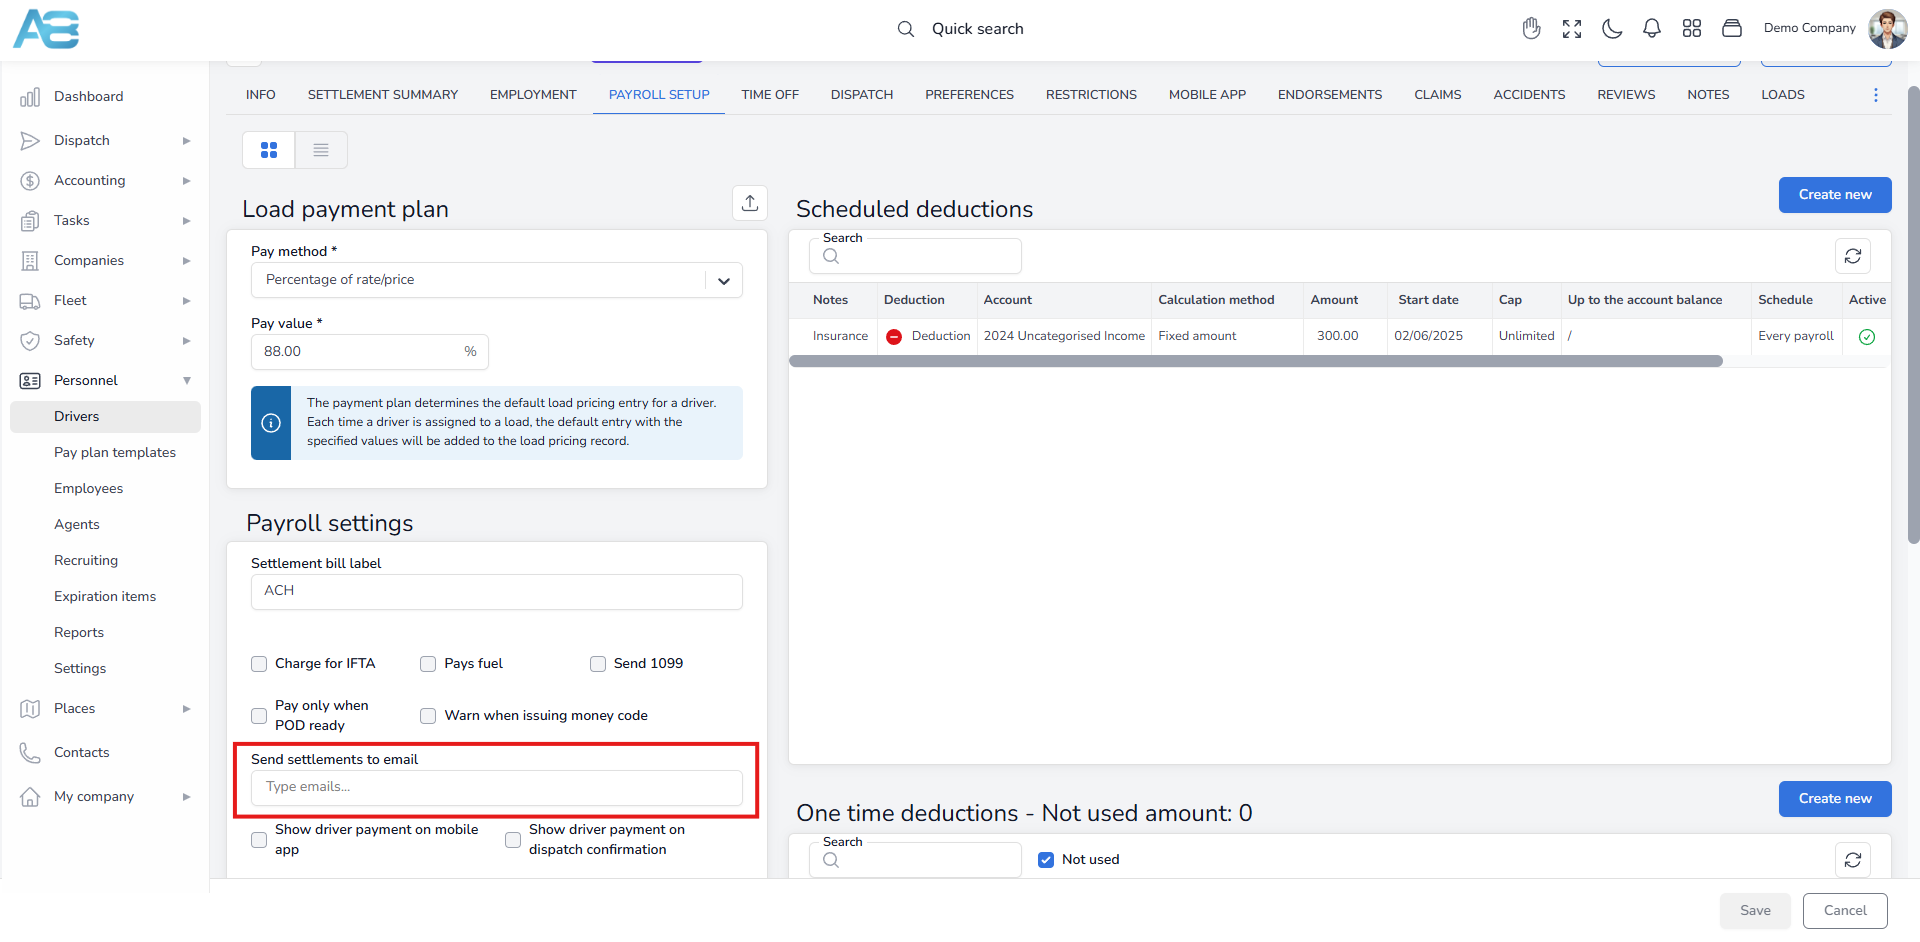
Task: Click the Scheduled deductions Search field
Action: 915,256
